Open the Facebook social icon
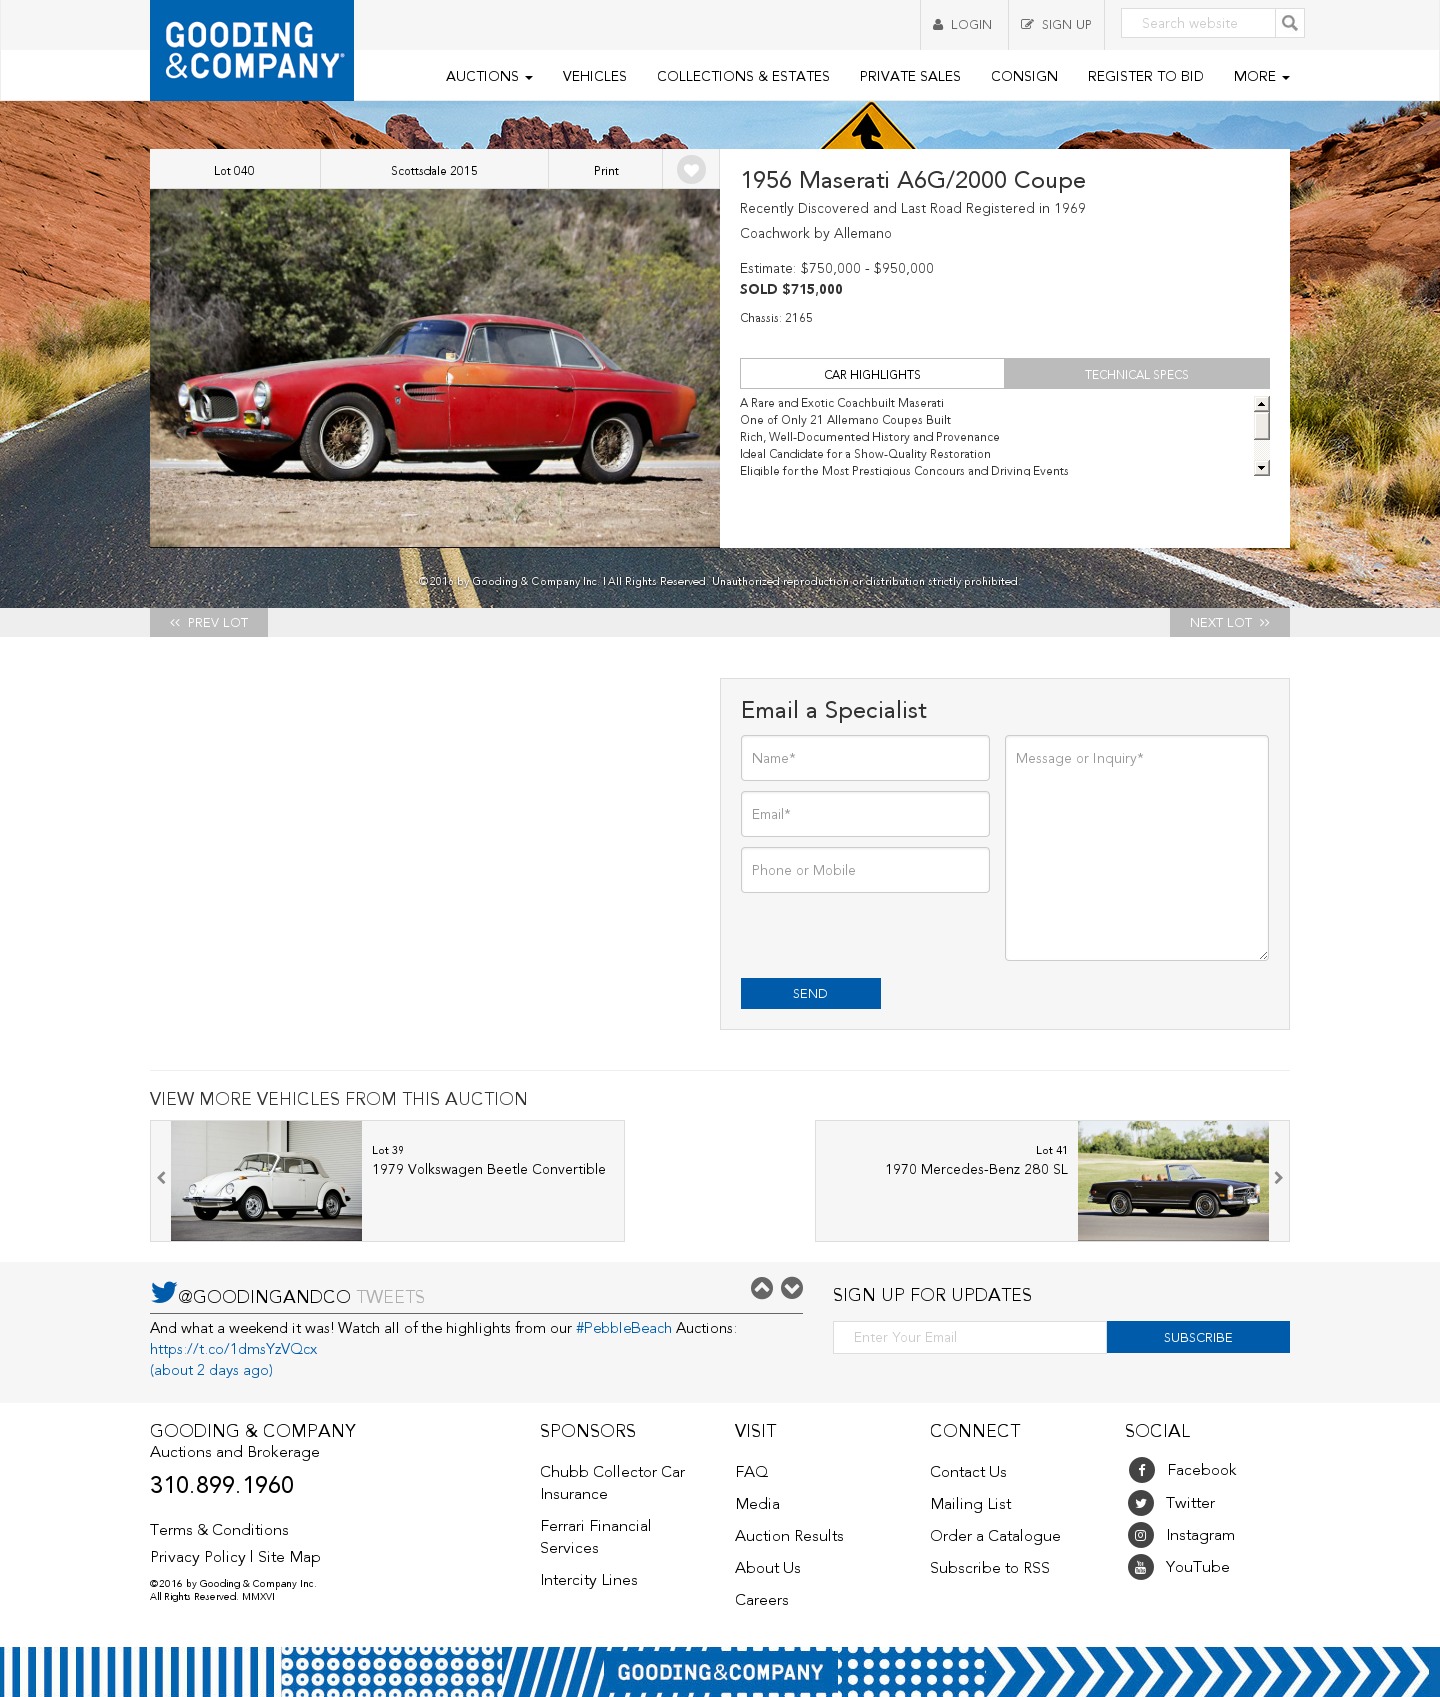 [1142, 1470]
